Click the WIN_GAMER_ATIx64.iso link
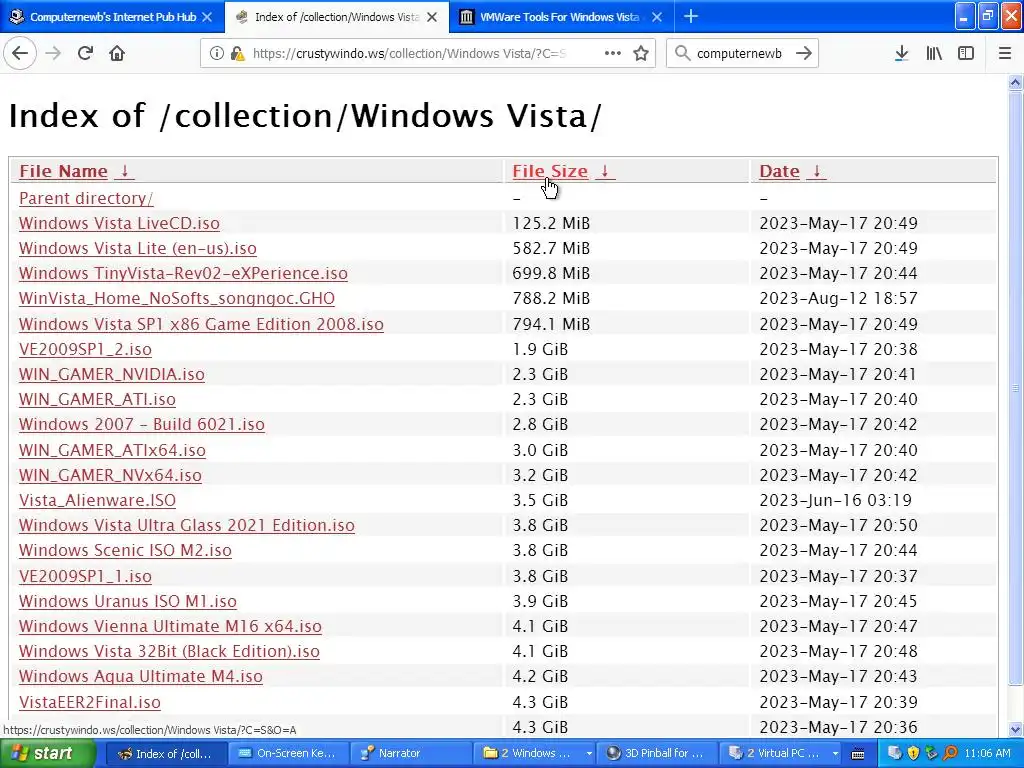This screenshot has height=768, width=1024. tap(112, 450)
